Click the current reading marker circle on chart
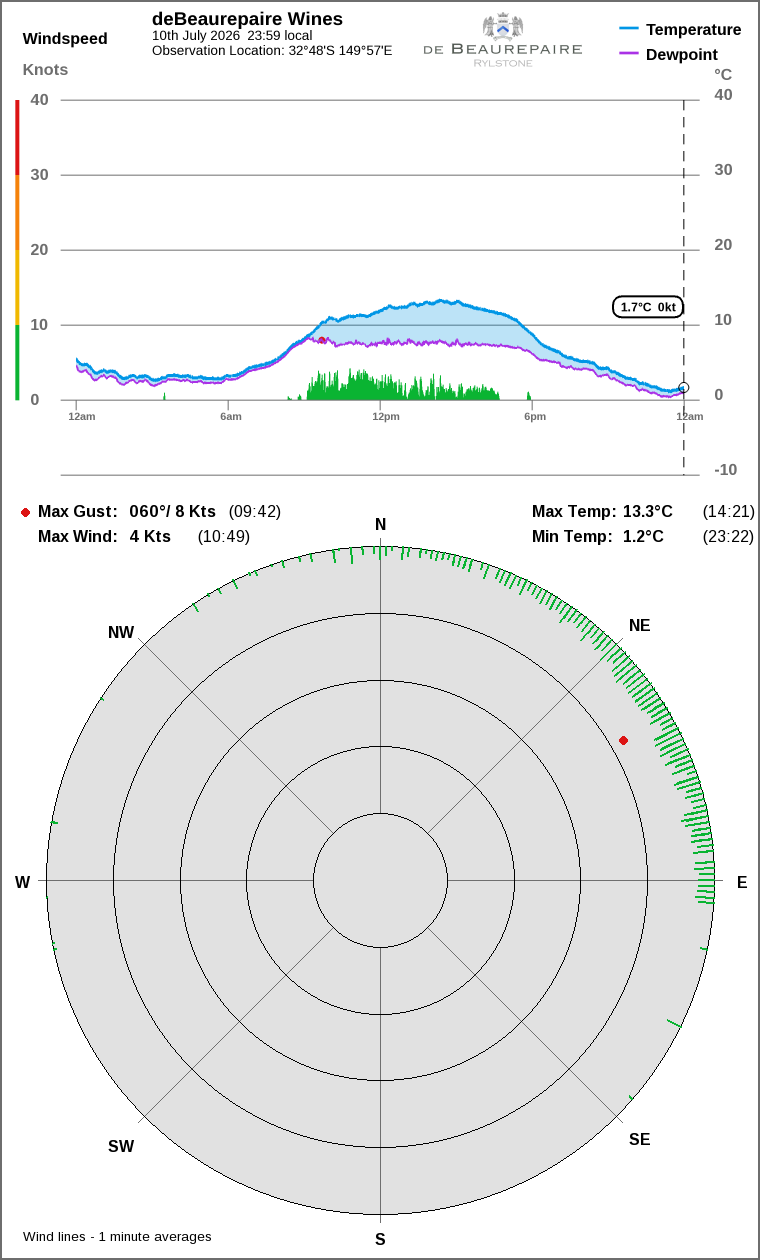Screen dimensions: 760x1260 click(684, 388)
